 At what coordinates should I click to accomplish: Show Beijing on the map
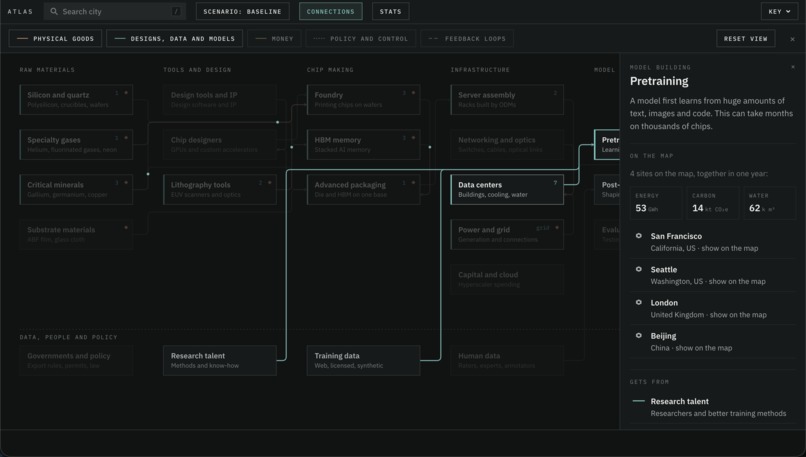[712, 341]
